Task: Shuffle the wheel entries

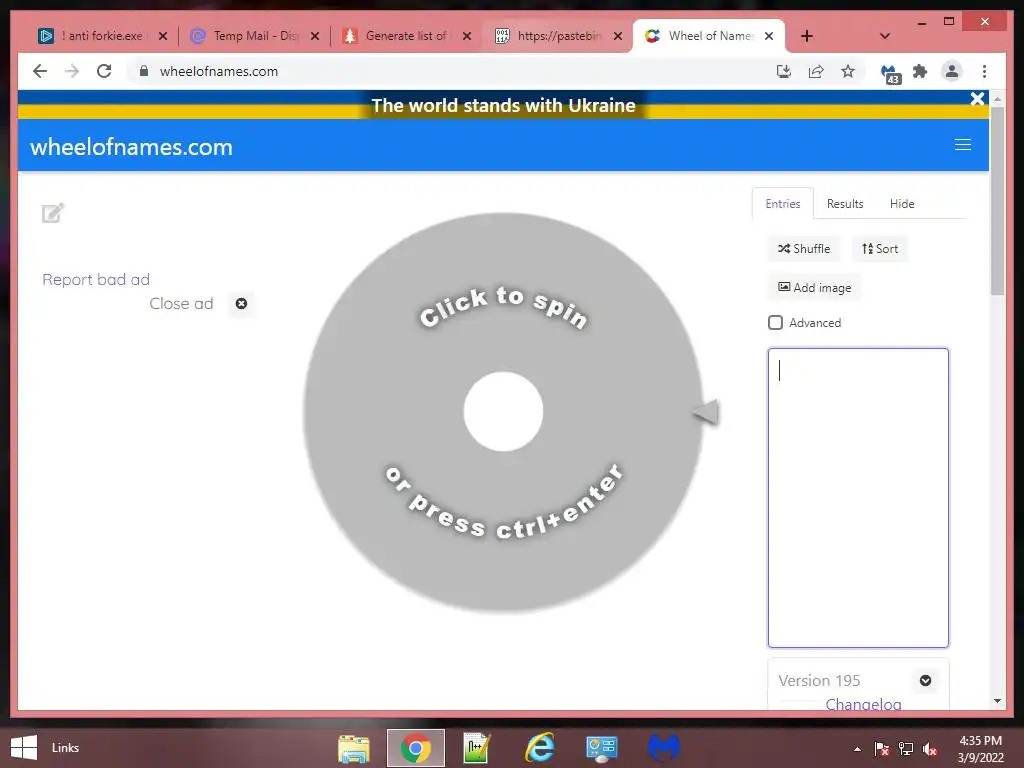Action: (x=804, y=249)
